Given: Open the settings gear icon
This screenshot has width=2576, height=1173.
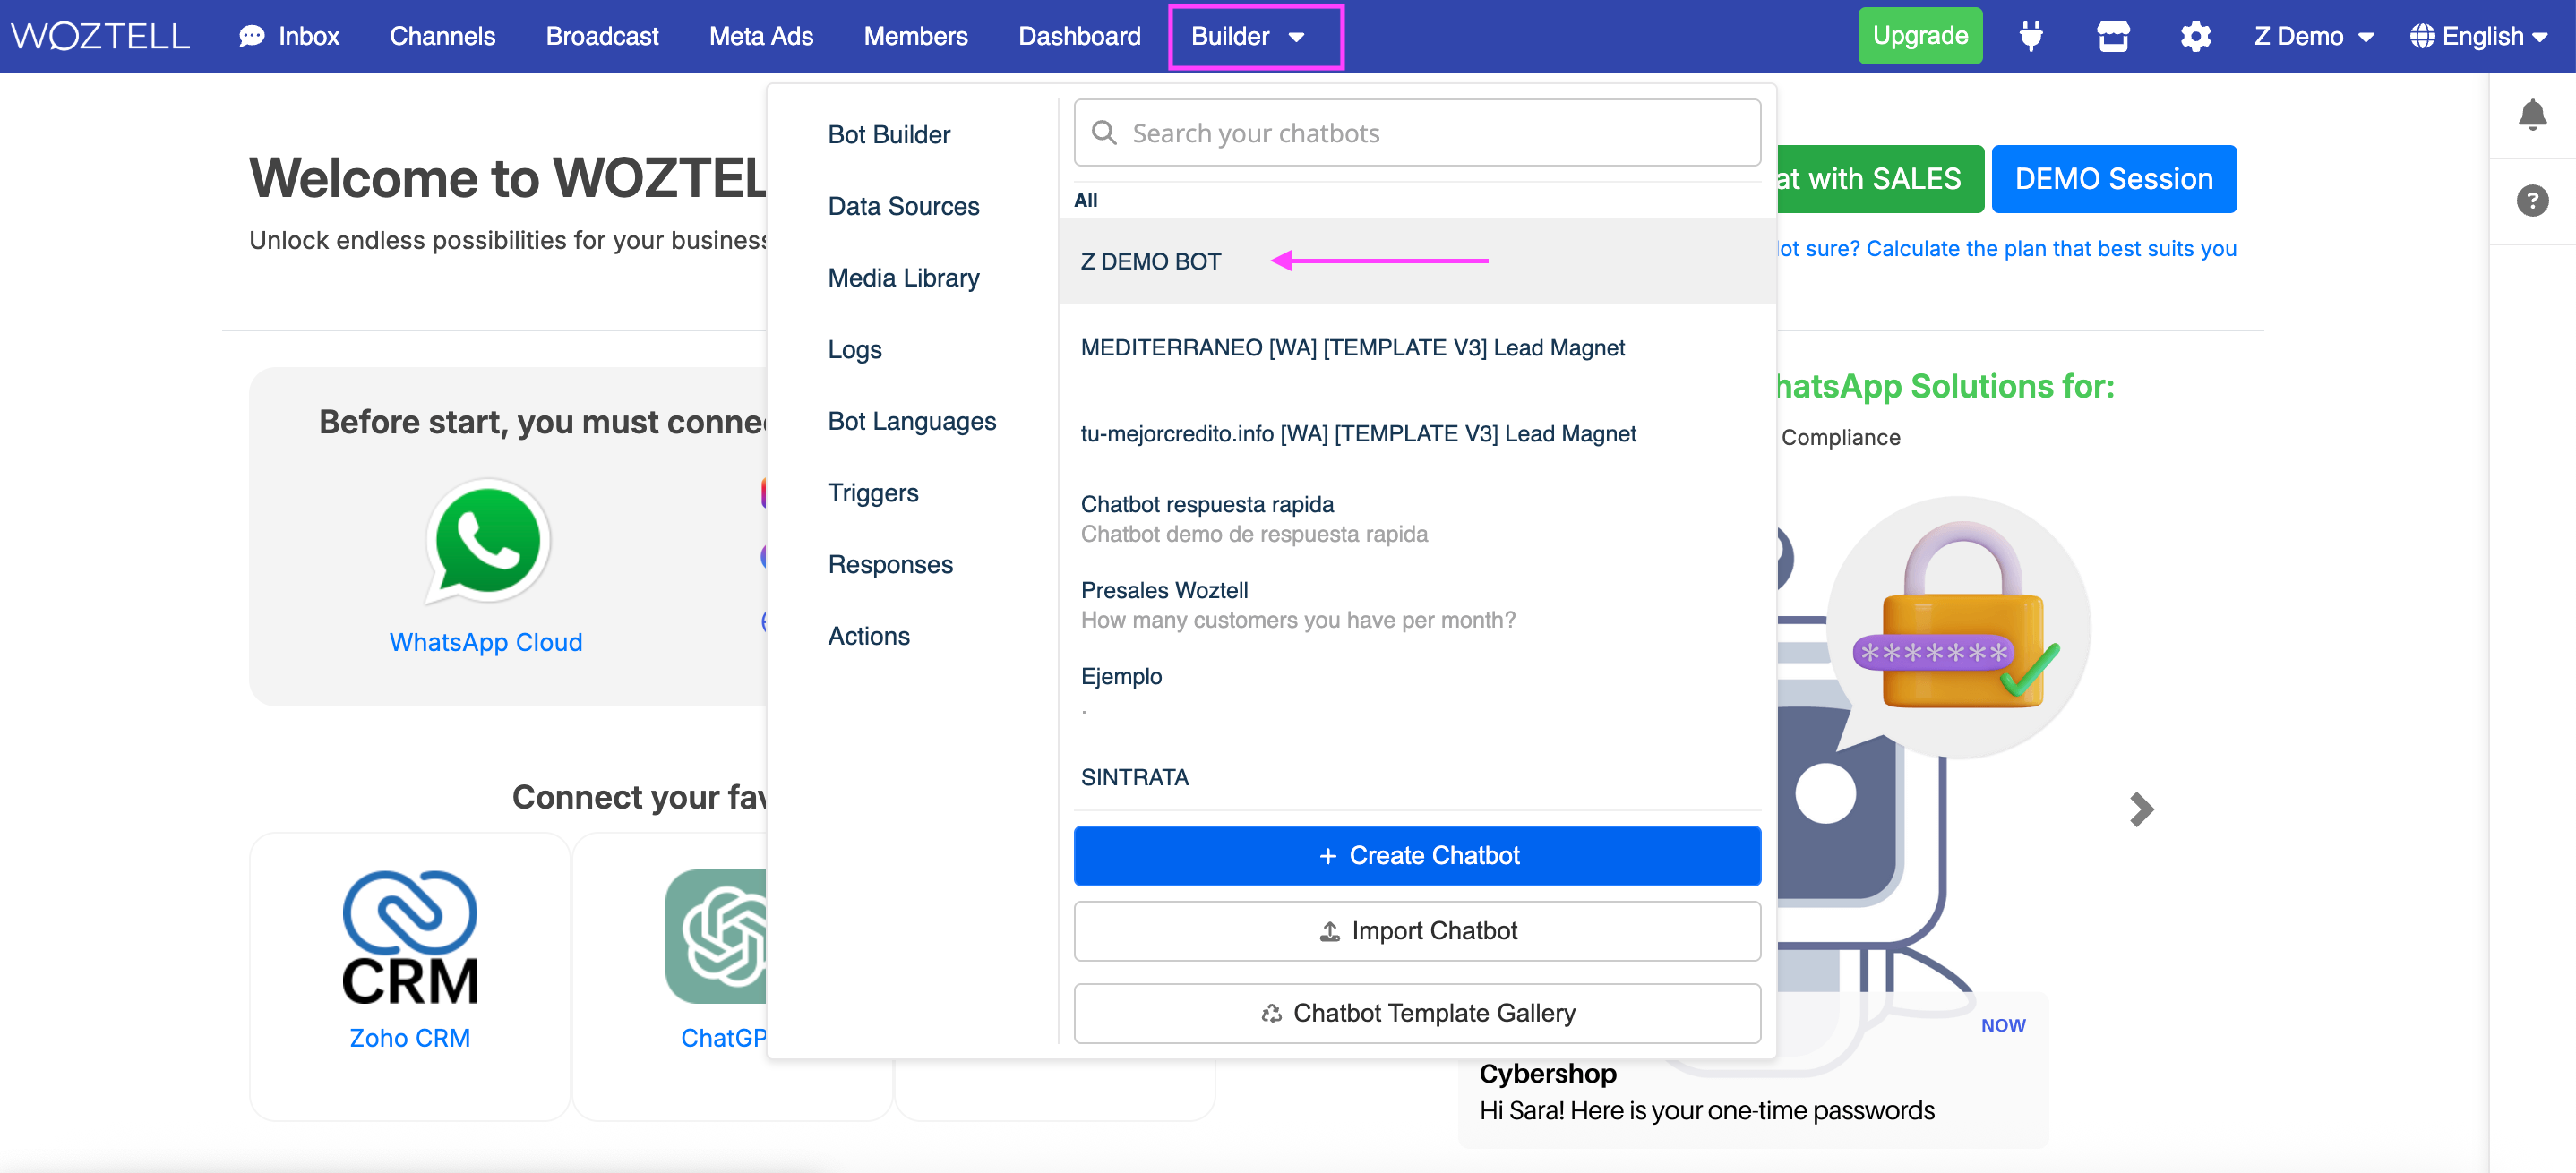Looking at the screenshot, I should pos(2195,37).
